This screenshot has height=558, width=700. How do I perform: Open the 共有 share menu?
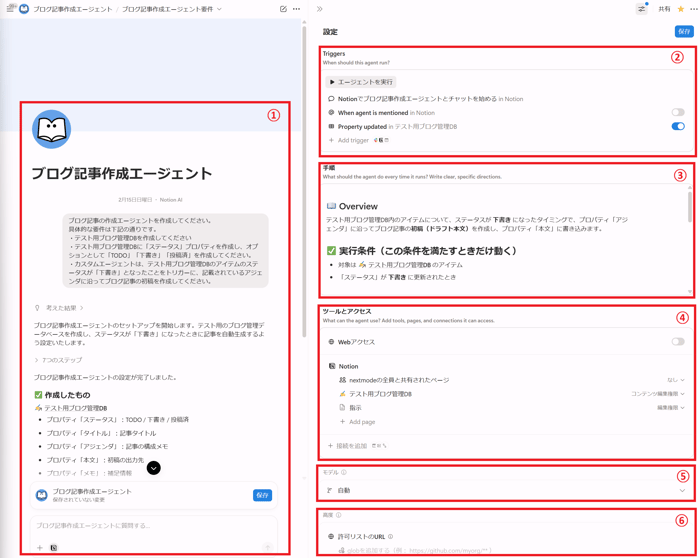pos(664,9)
